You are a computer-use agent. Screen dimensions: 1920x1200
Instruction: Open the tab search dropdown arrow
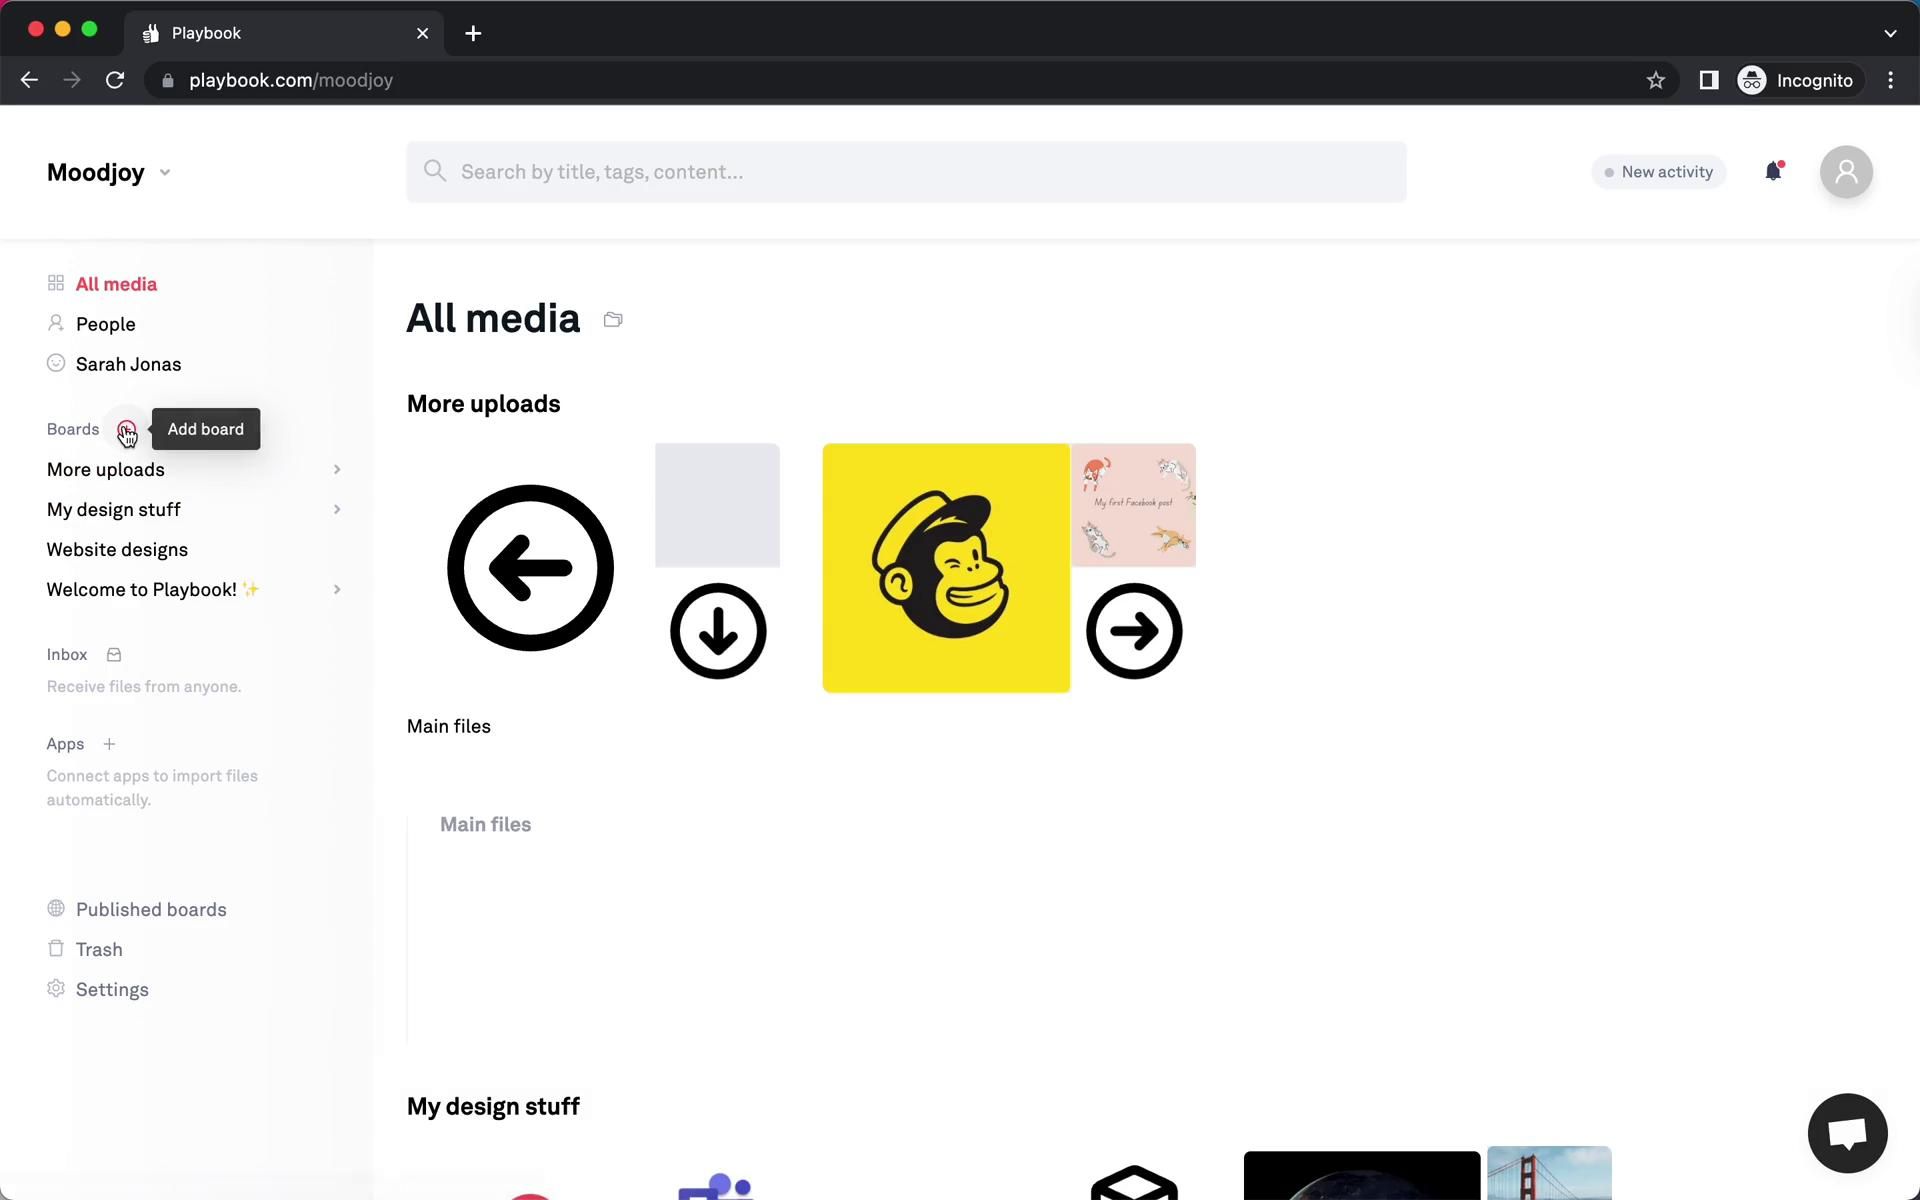[x=1890, y=33]
